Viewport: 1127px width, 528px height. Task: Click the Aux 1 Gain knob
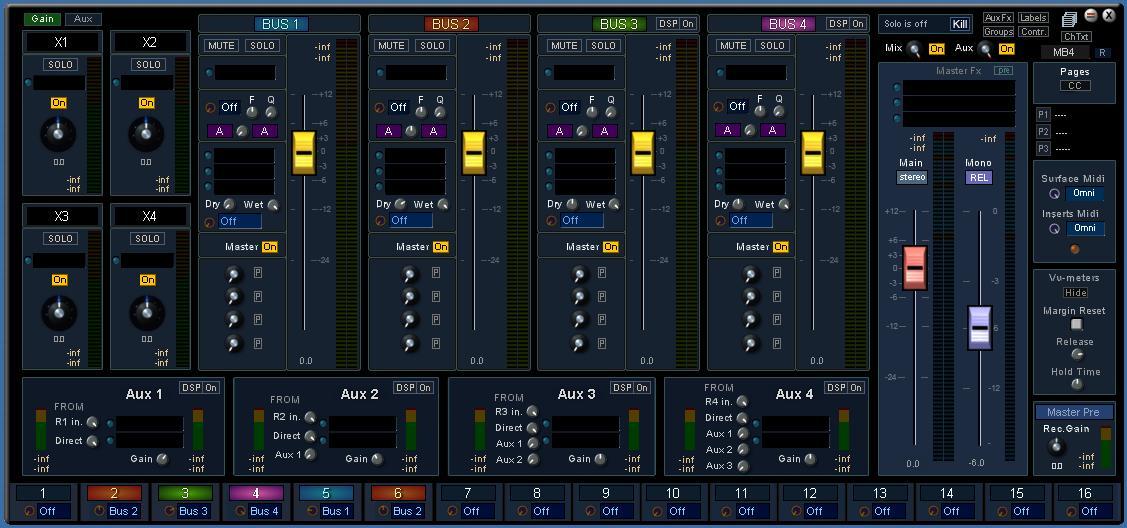click(162, 459)
